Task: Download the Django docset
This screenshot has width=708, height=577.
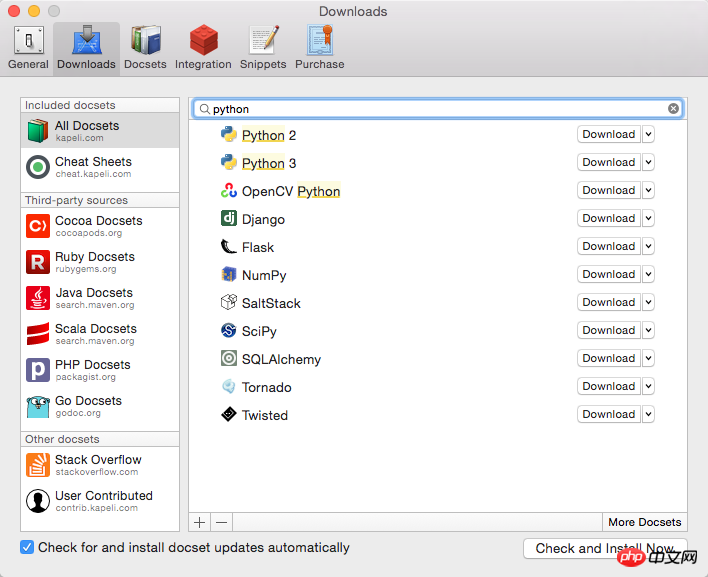Action: tap(609, 218)
